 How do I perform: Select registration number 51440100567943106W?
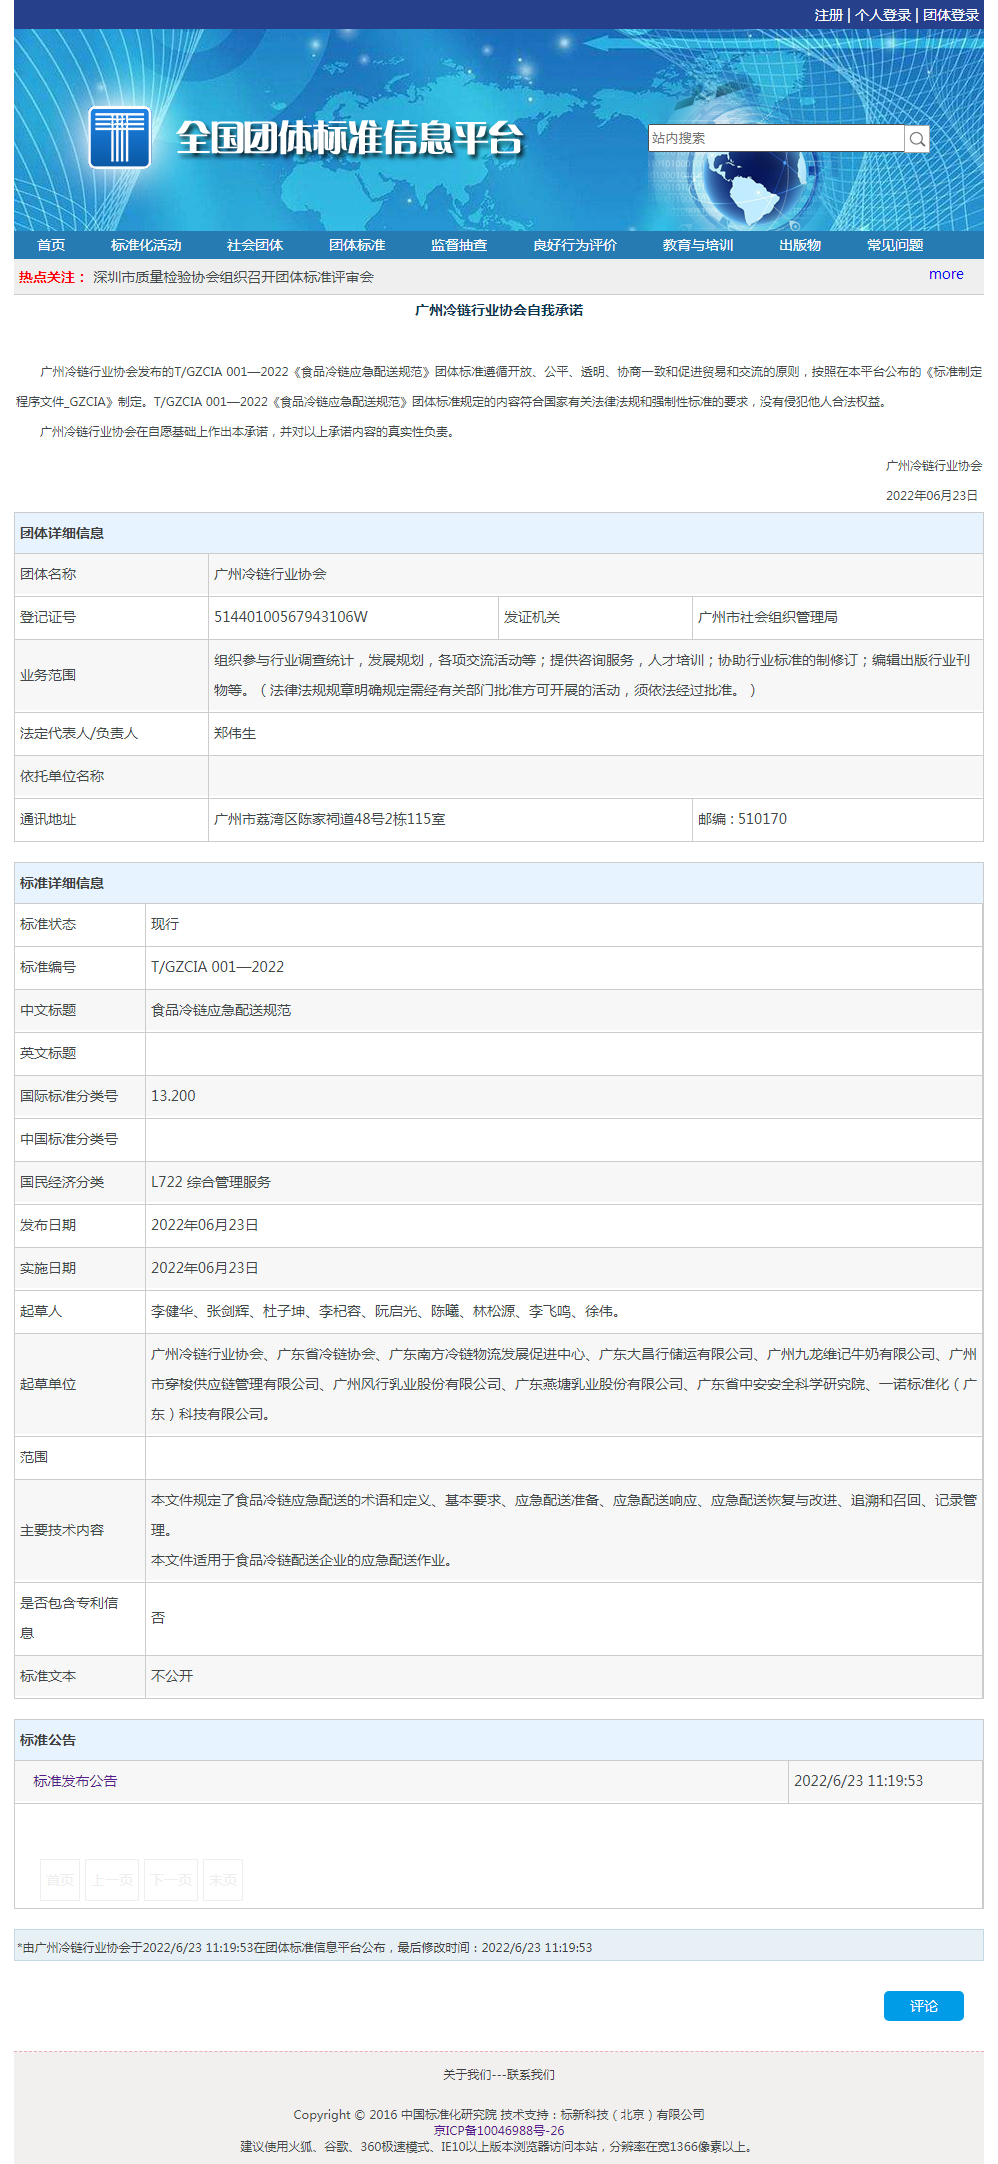point(291,617)
